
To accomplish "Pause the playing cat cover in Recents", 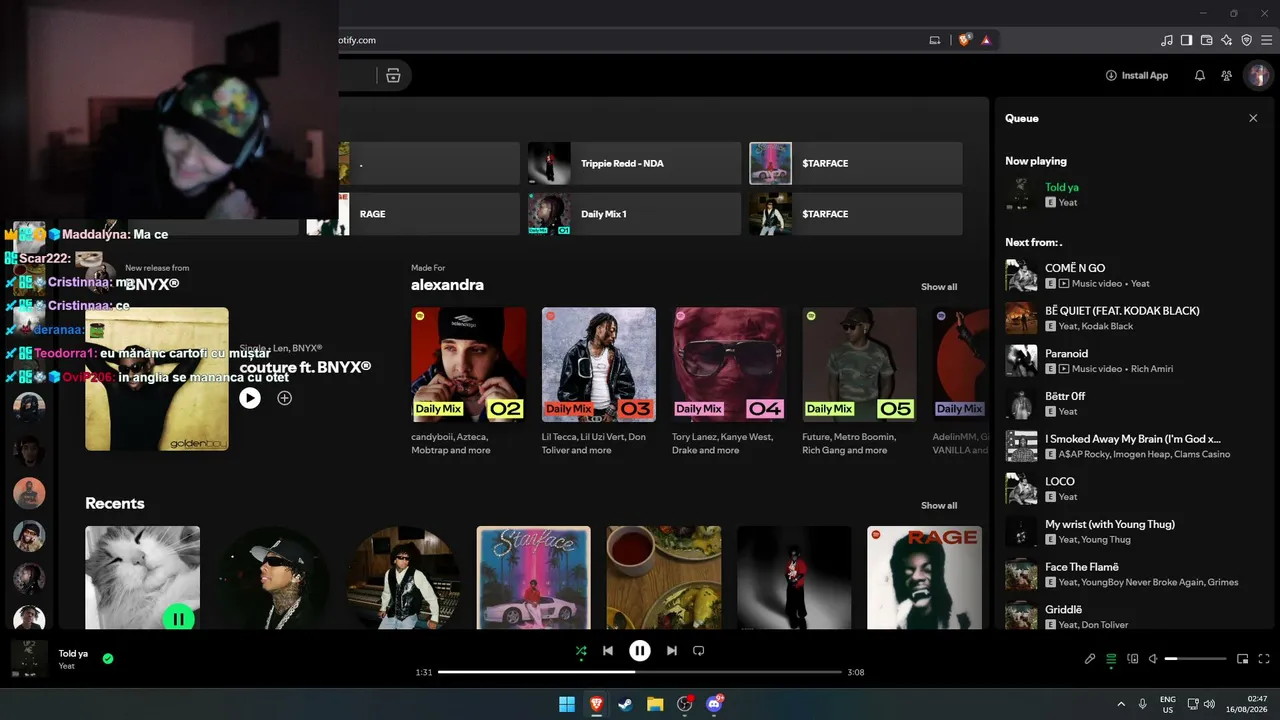I will pyautogui.click(x=178, y=619).
